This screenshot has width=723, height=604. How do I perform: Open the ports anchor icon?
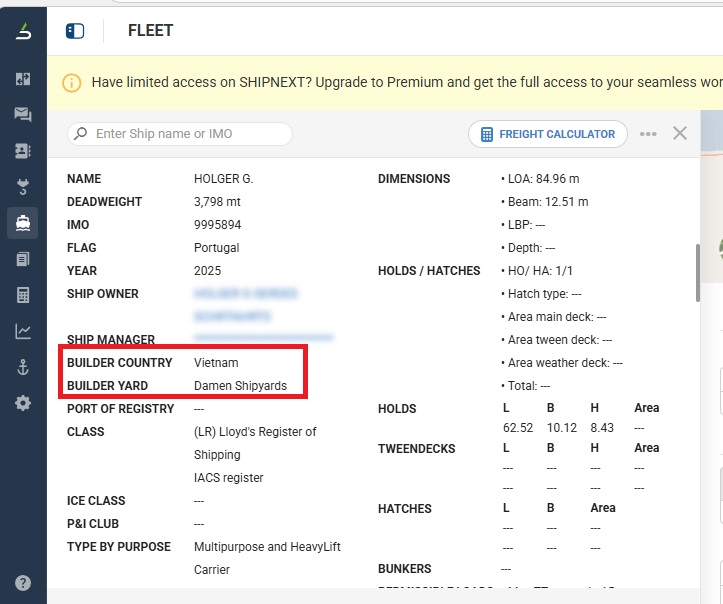(x=22, y=367)
